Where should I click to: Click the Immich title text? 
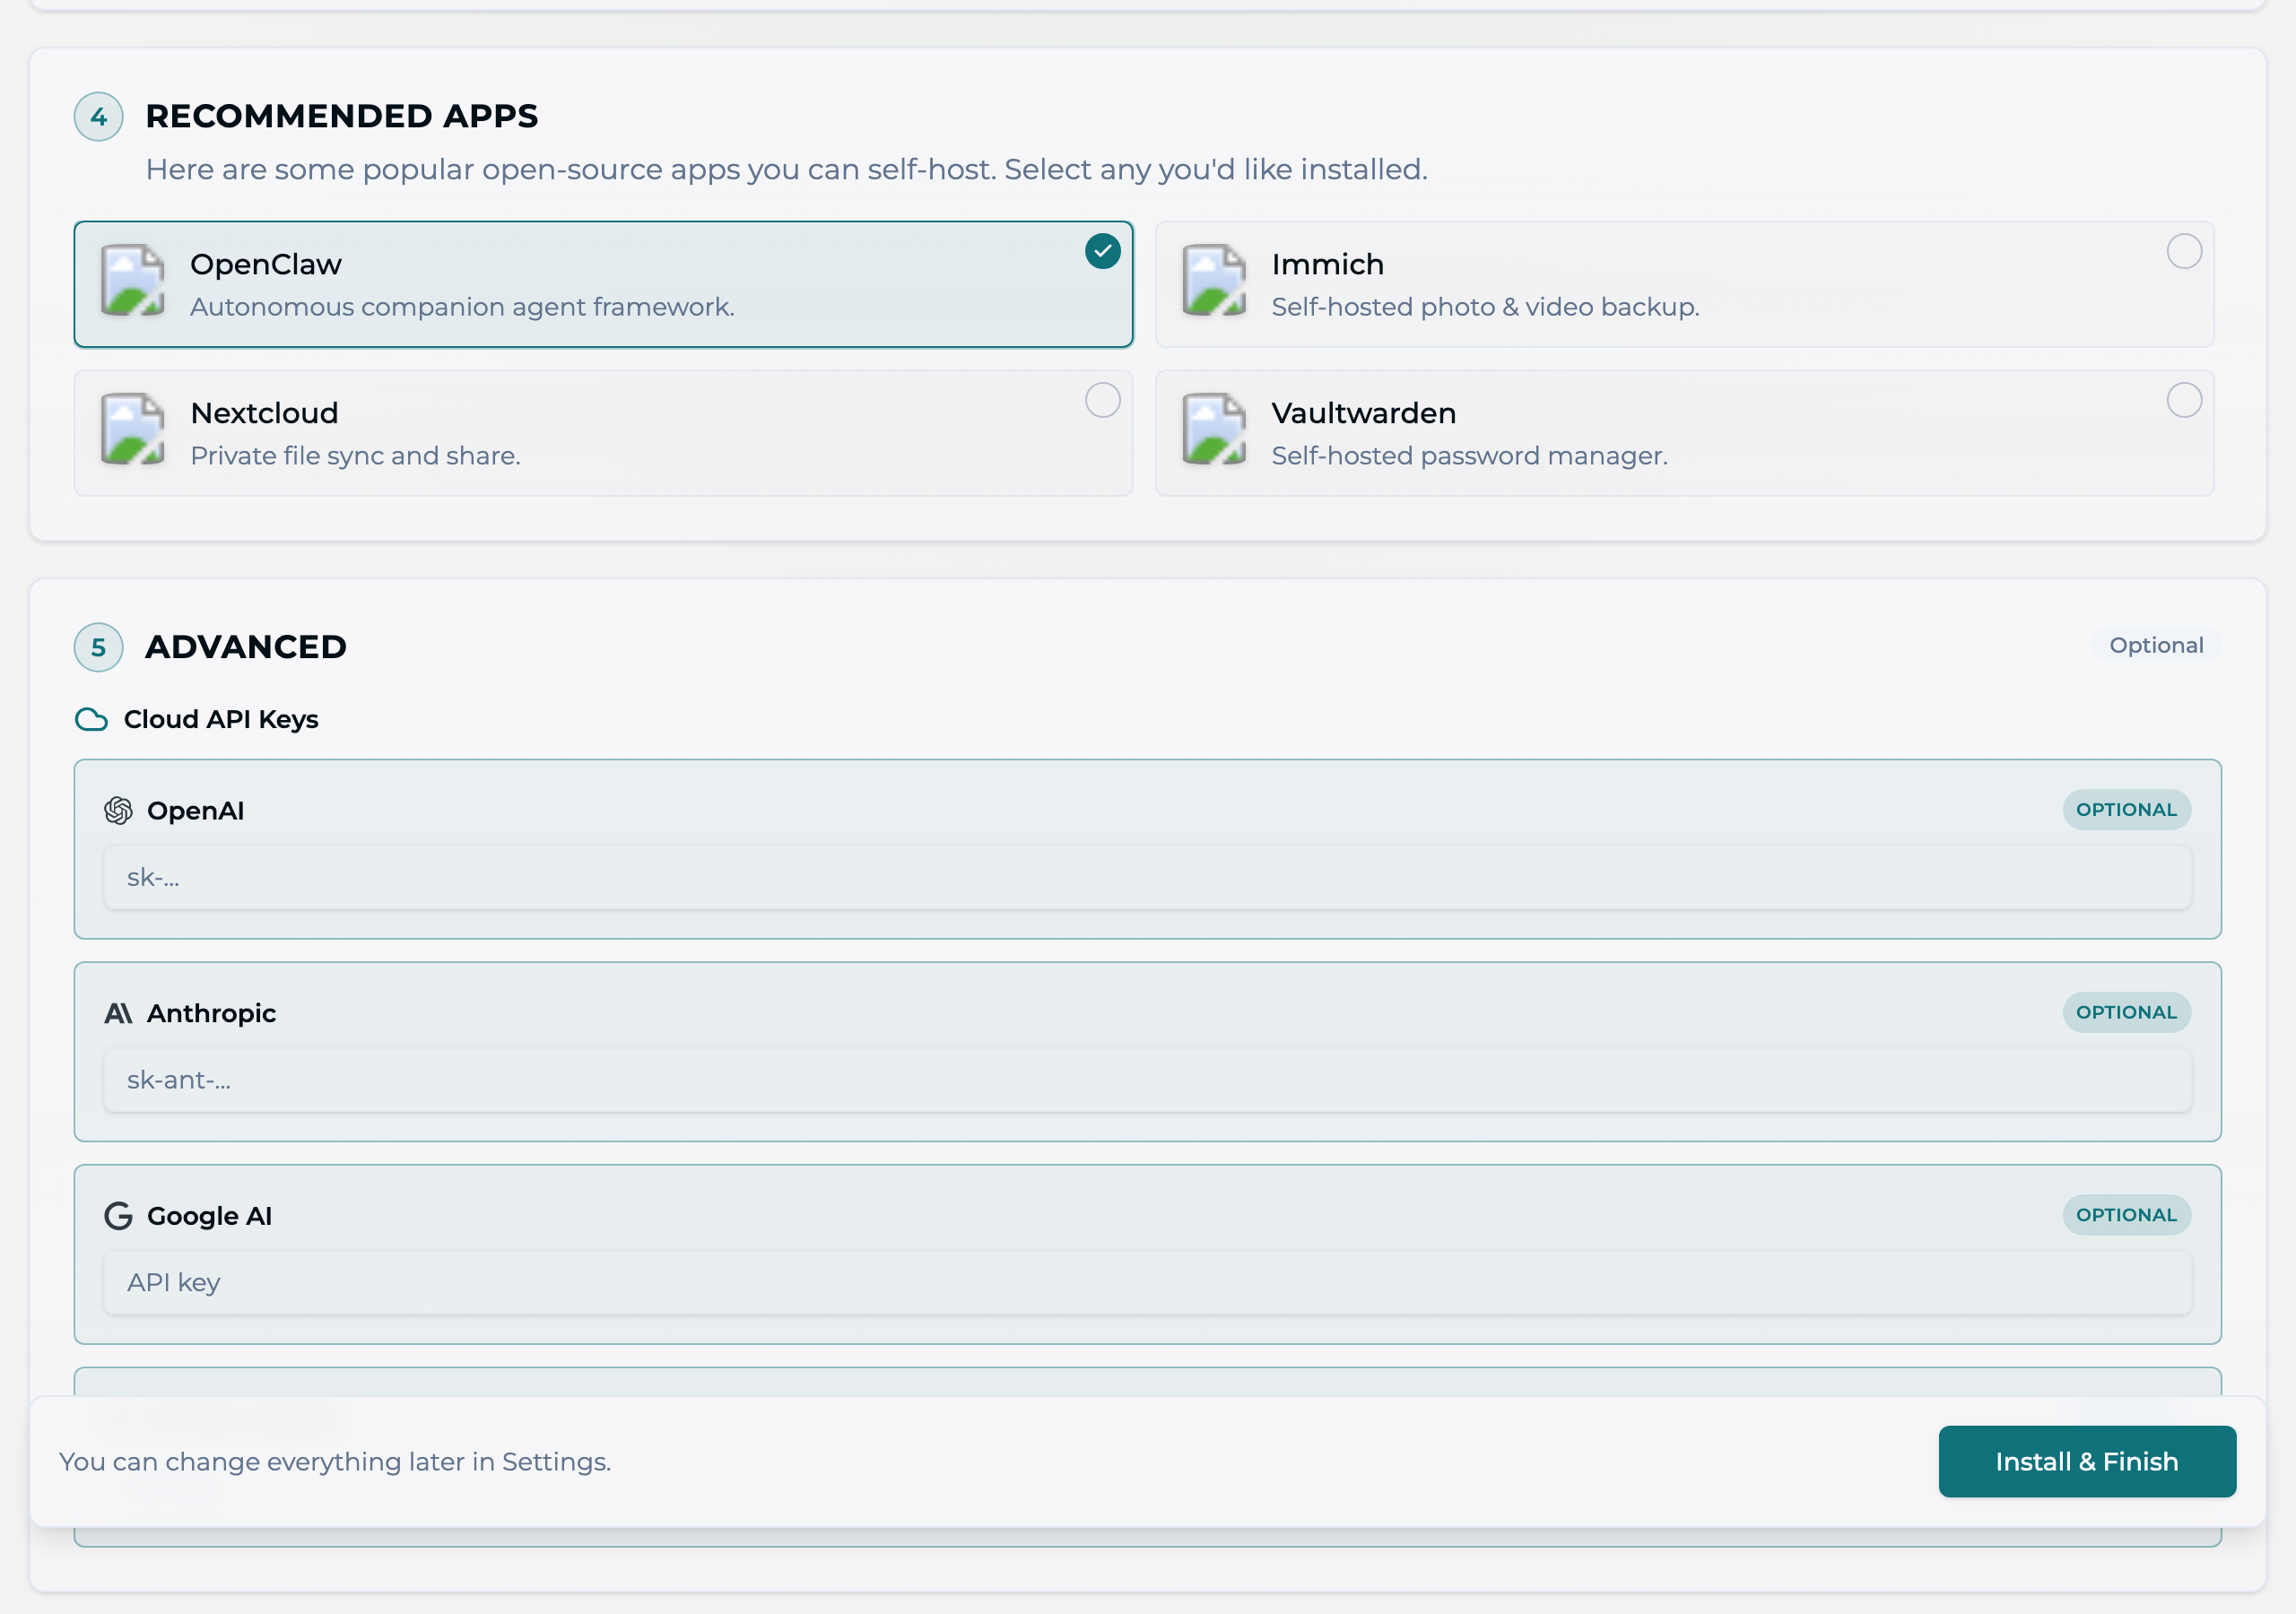(1327, 264)
